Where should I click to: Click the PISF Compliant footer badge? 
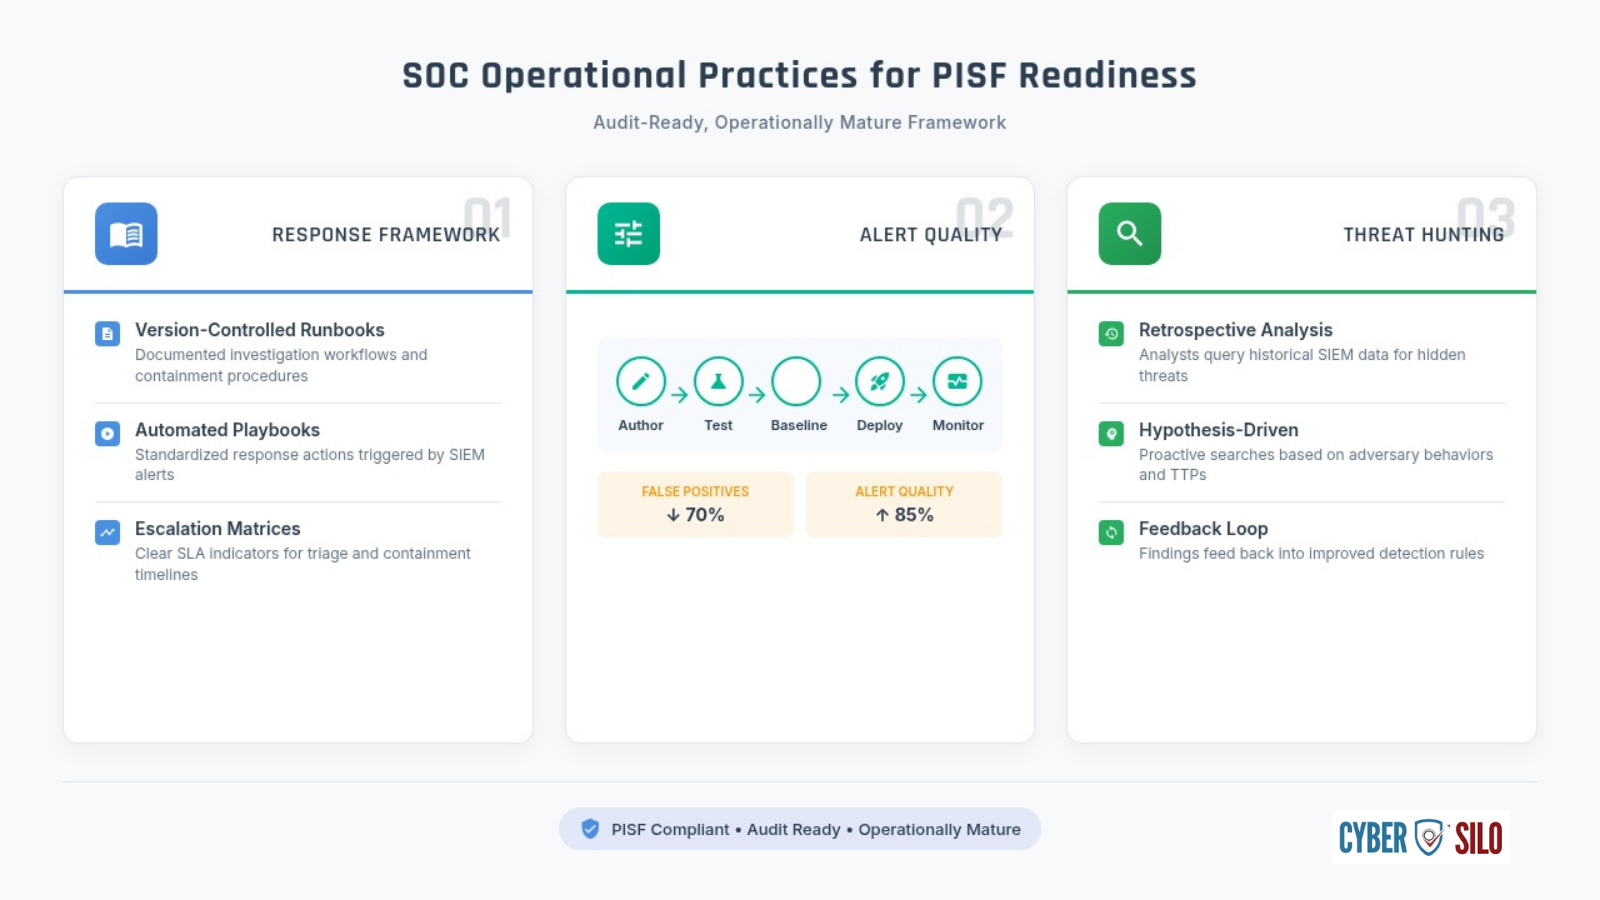click(800, 829)
